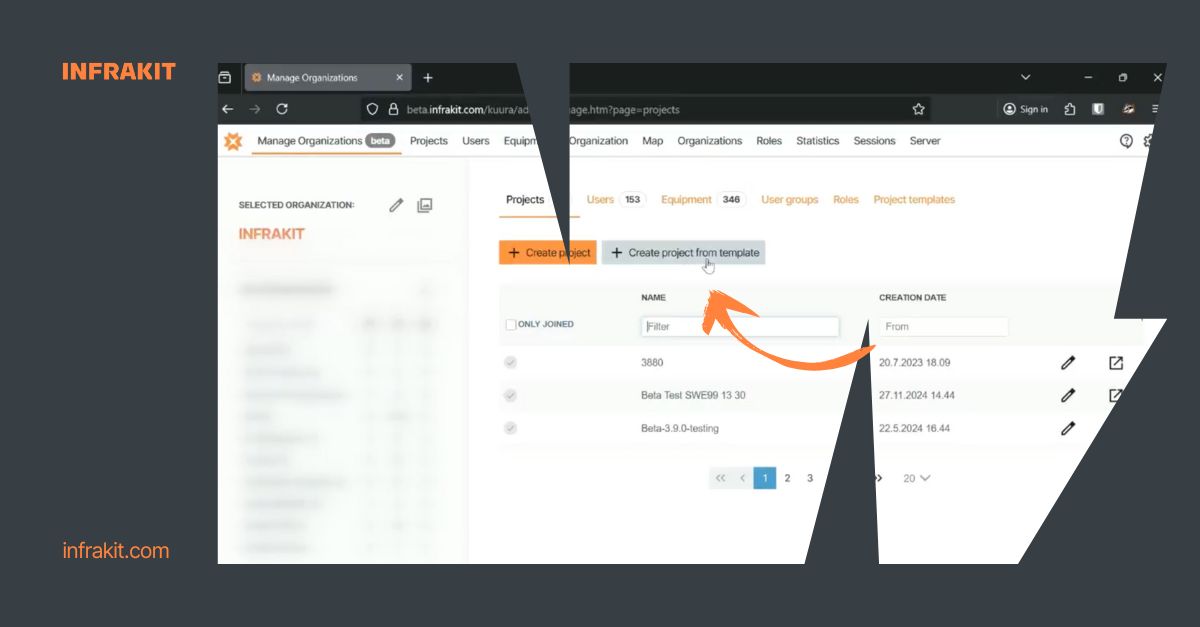Image resolution: width=1200 pixels, height=627 pixels.
Task: Click the browser forward arrow
Action: [254, 109]
